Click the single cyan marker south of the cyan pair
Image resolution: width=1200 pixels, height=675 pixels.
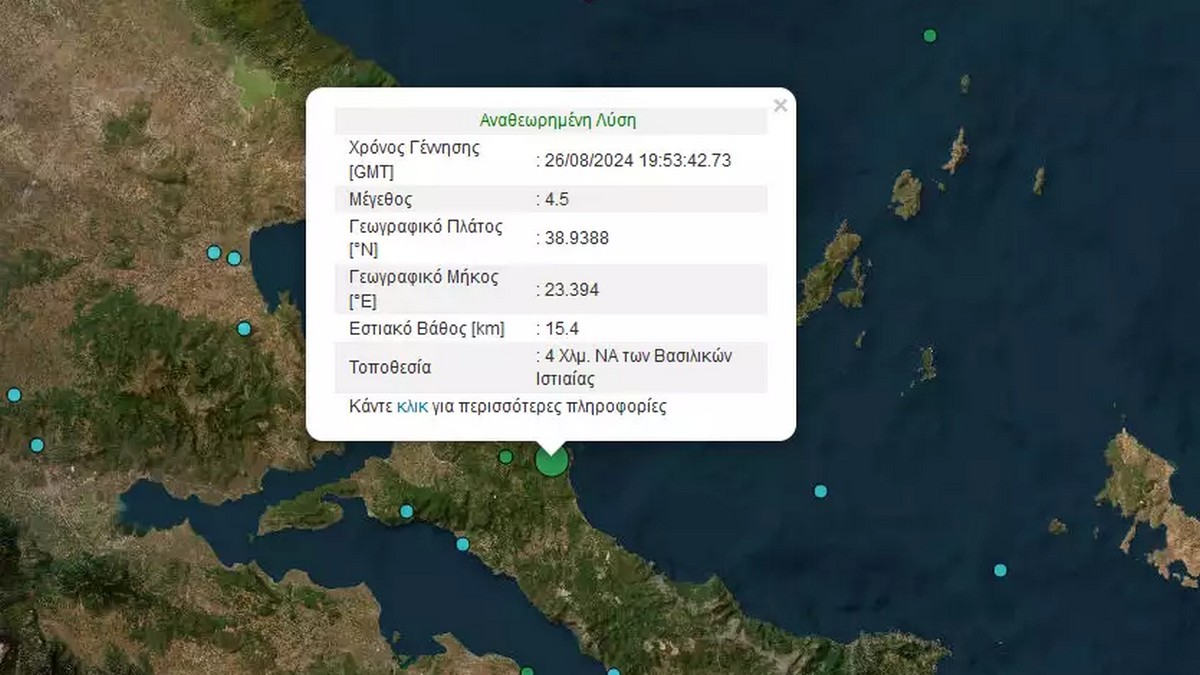244,329
